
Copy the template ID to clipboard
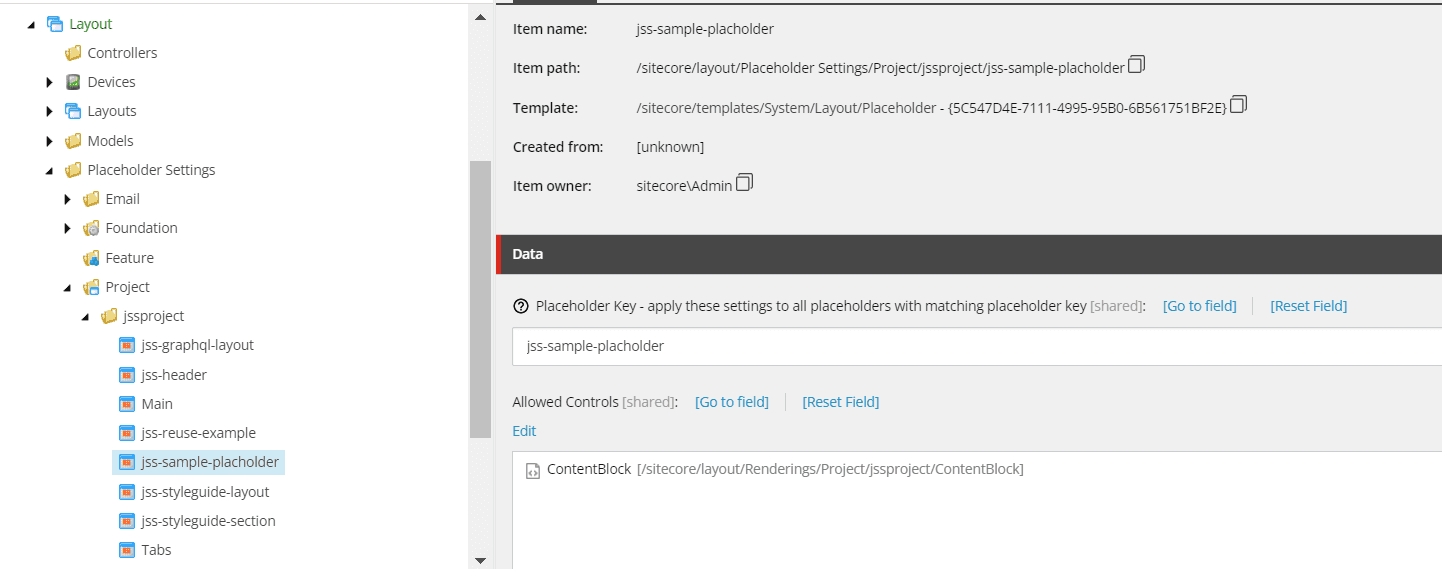pos(1239,104)
